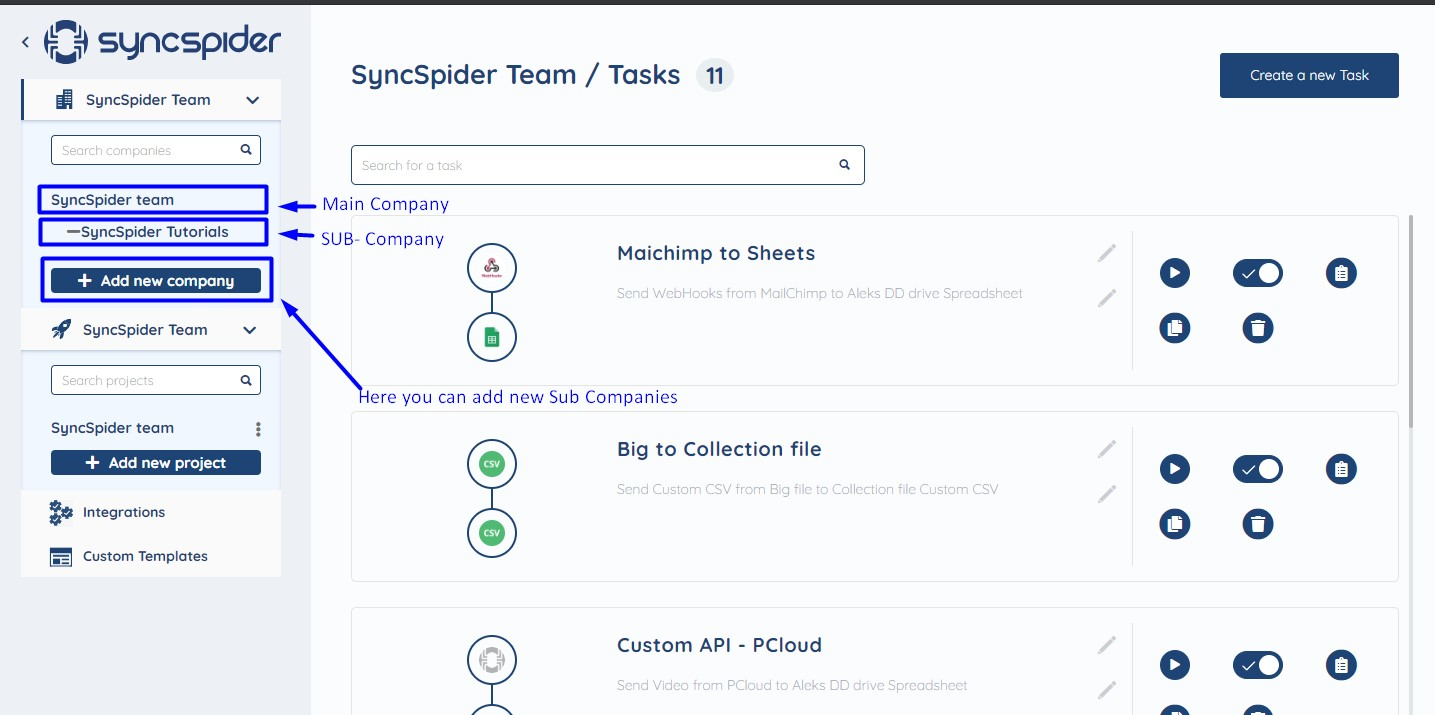Collapse the companies section chevron
The image size is (1435, 715).
click(253, 100)
